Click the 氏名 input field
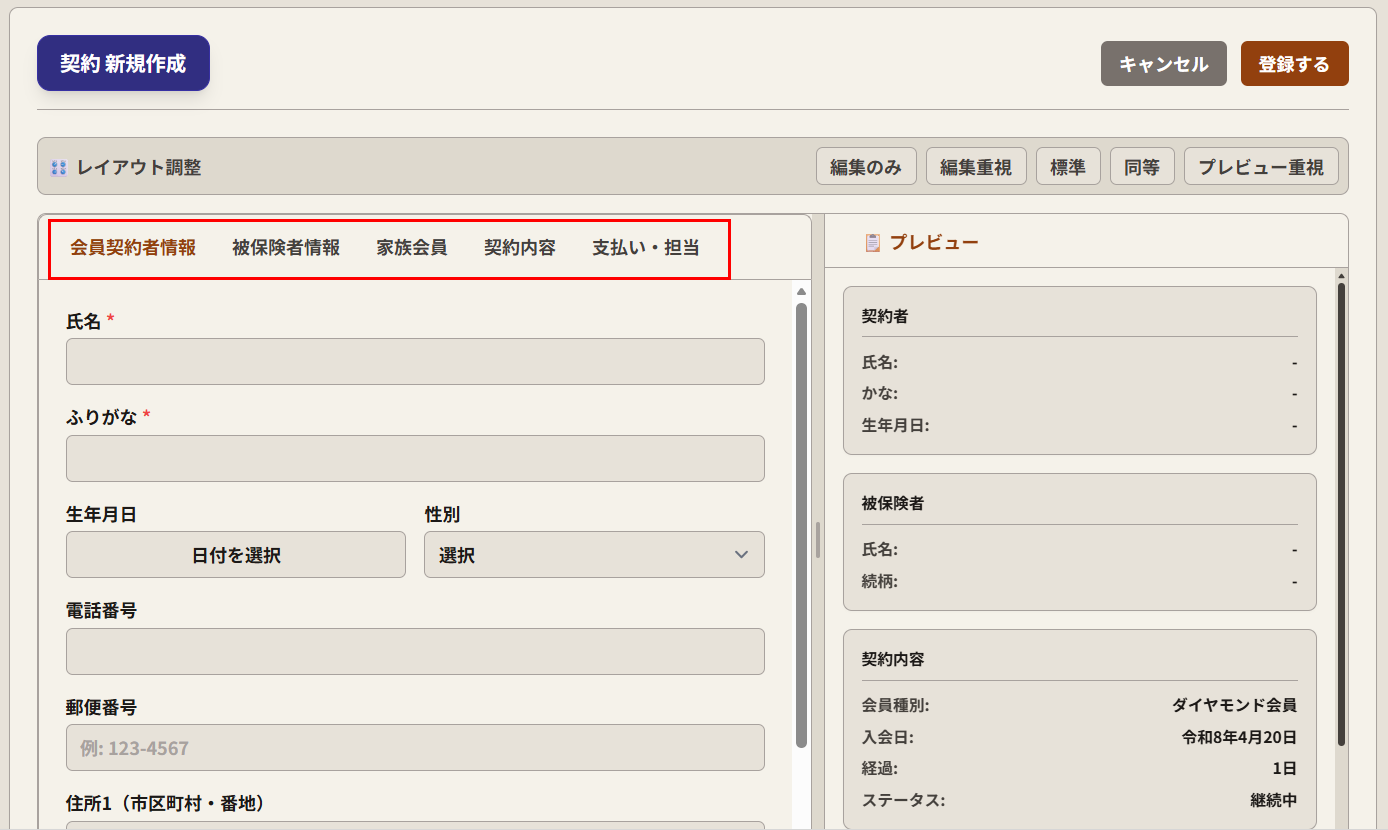 coord(415,362)
